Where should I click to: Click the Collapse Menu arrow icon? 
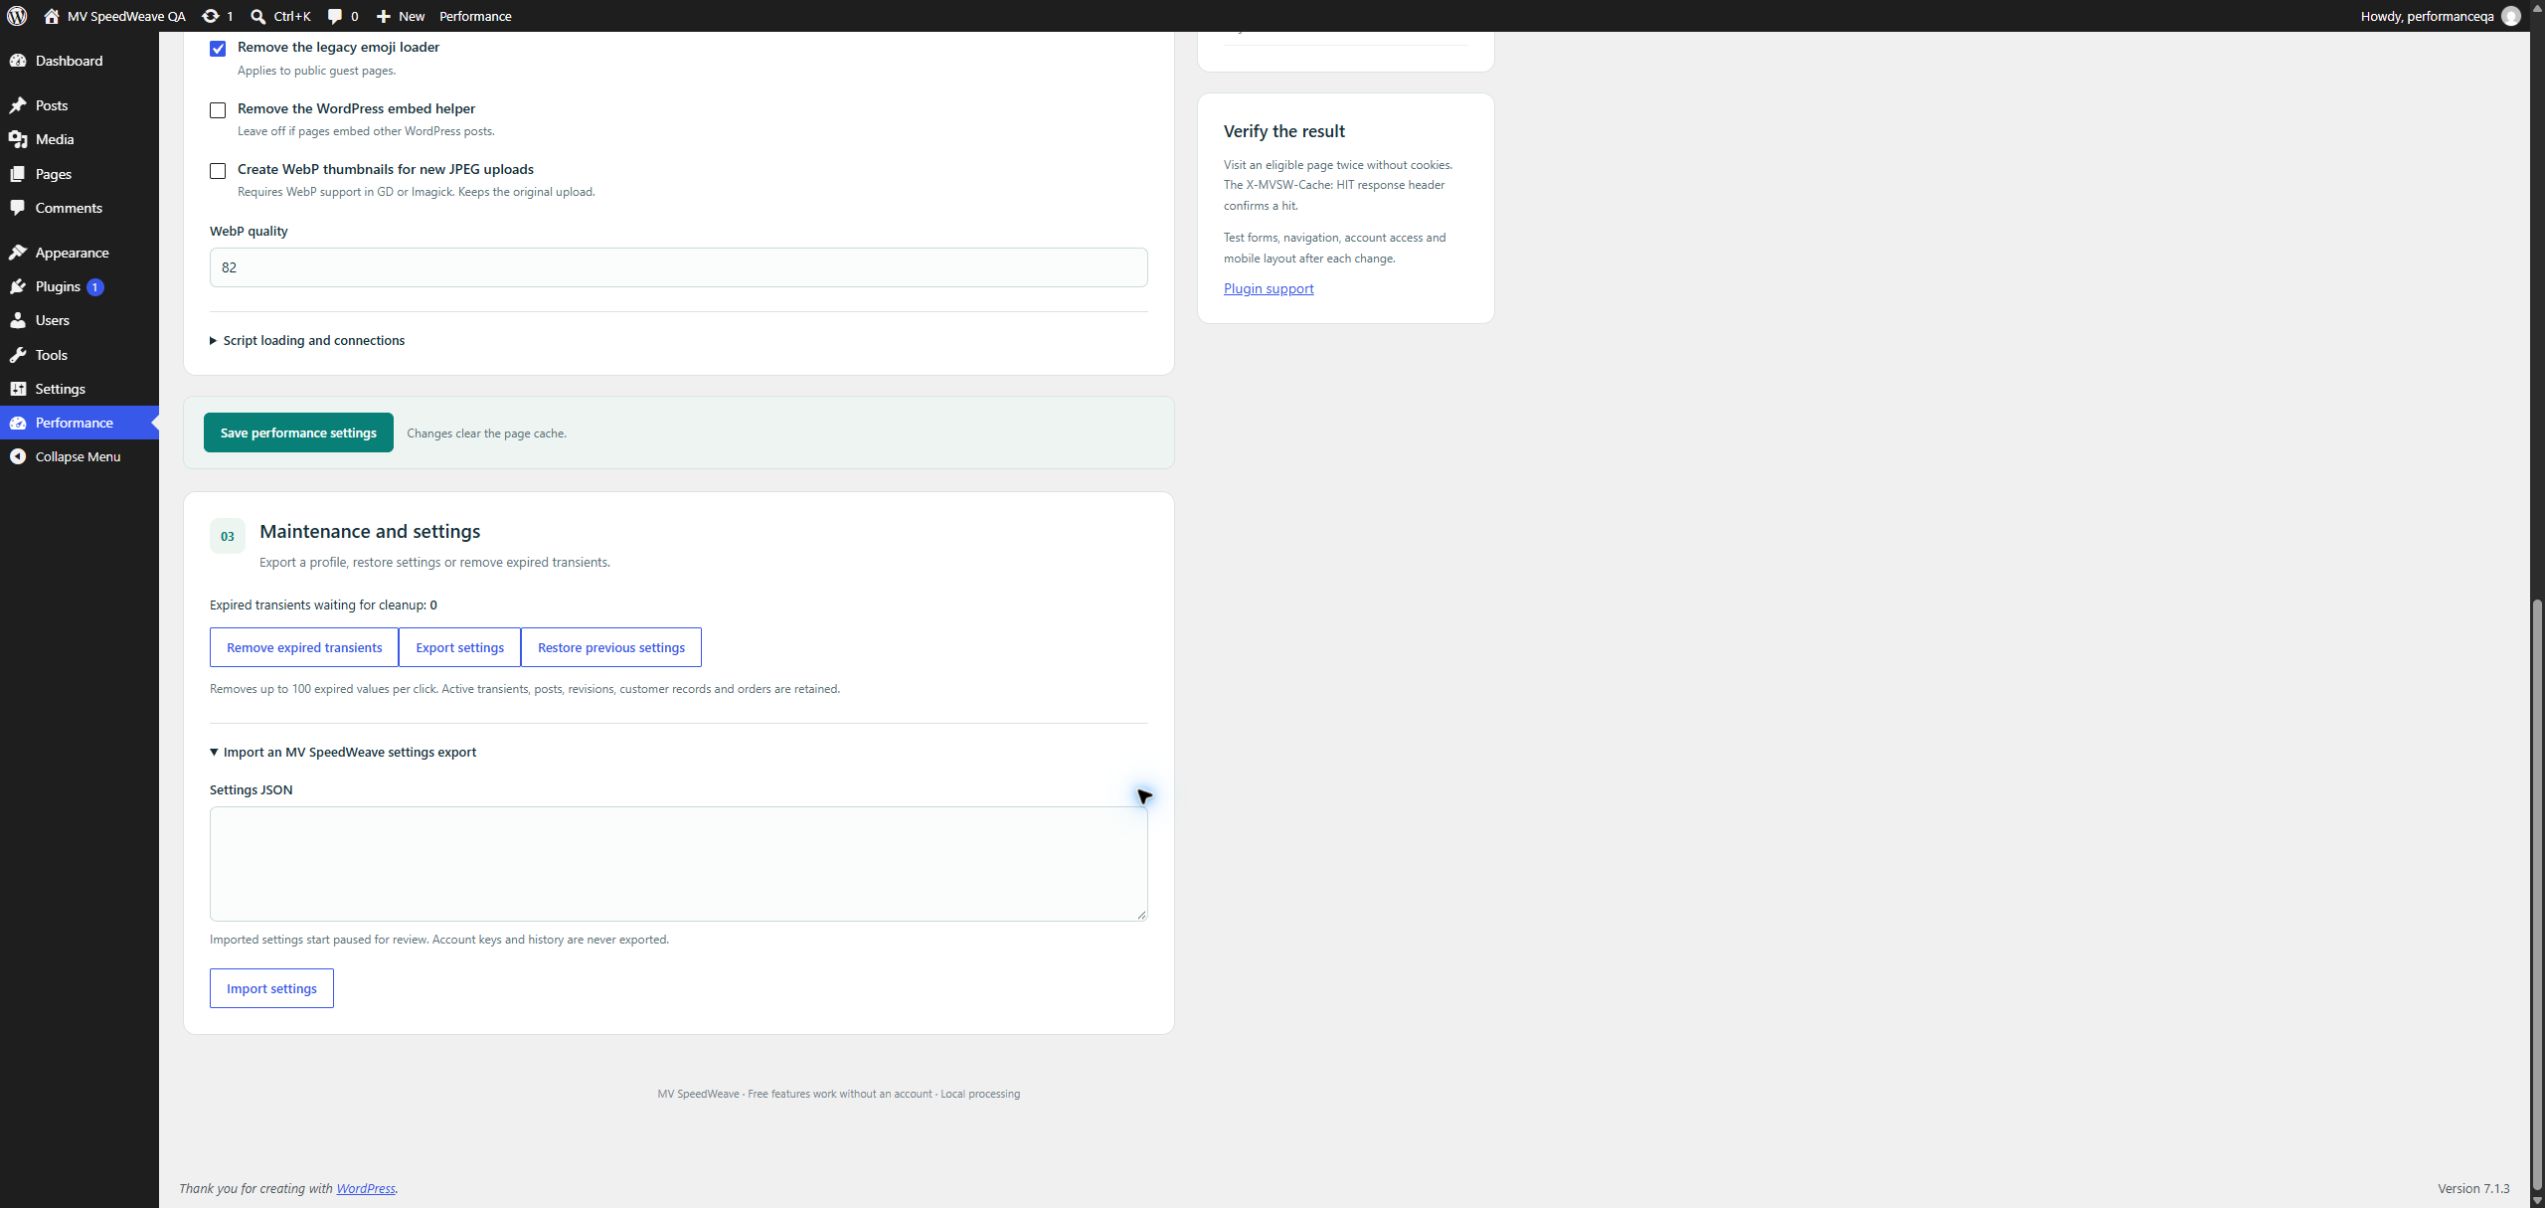18,457
